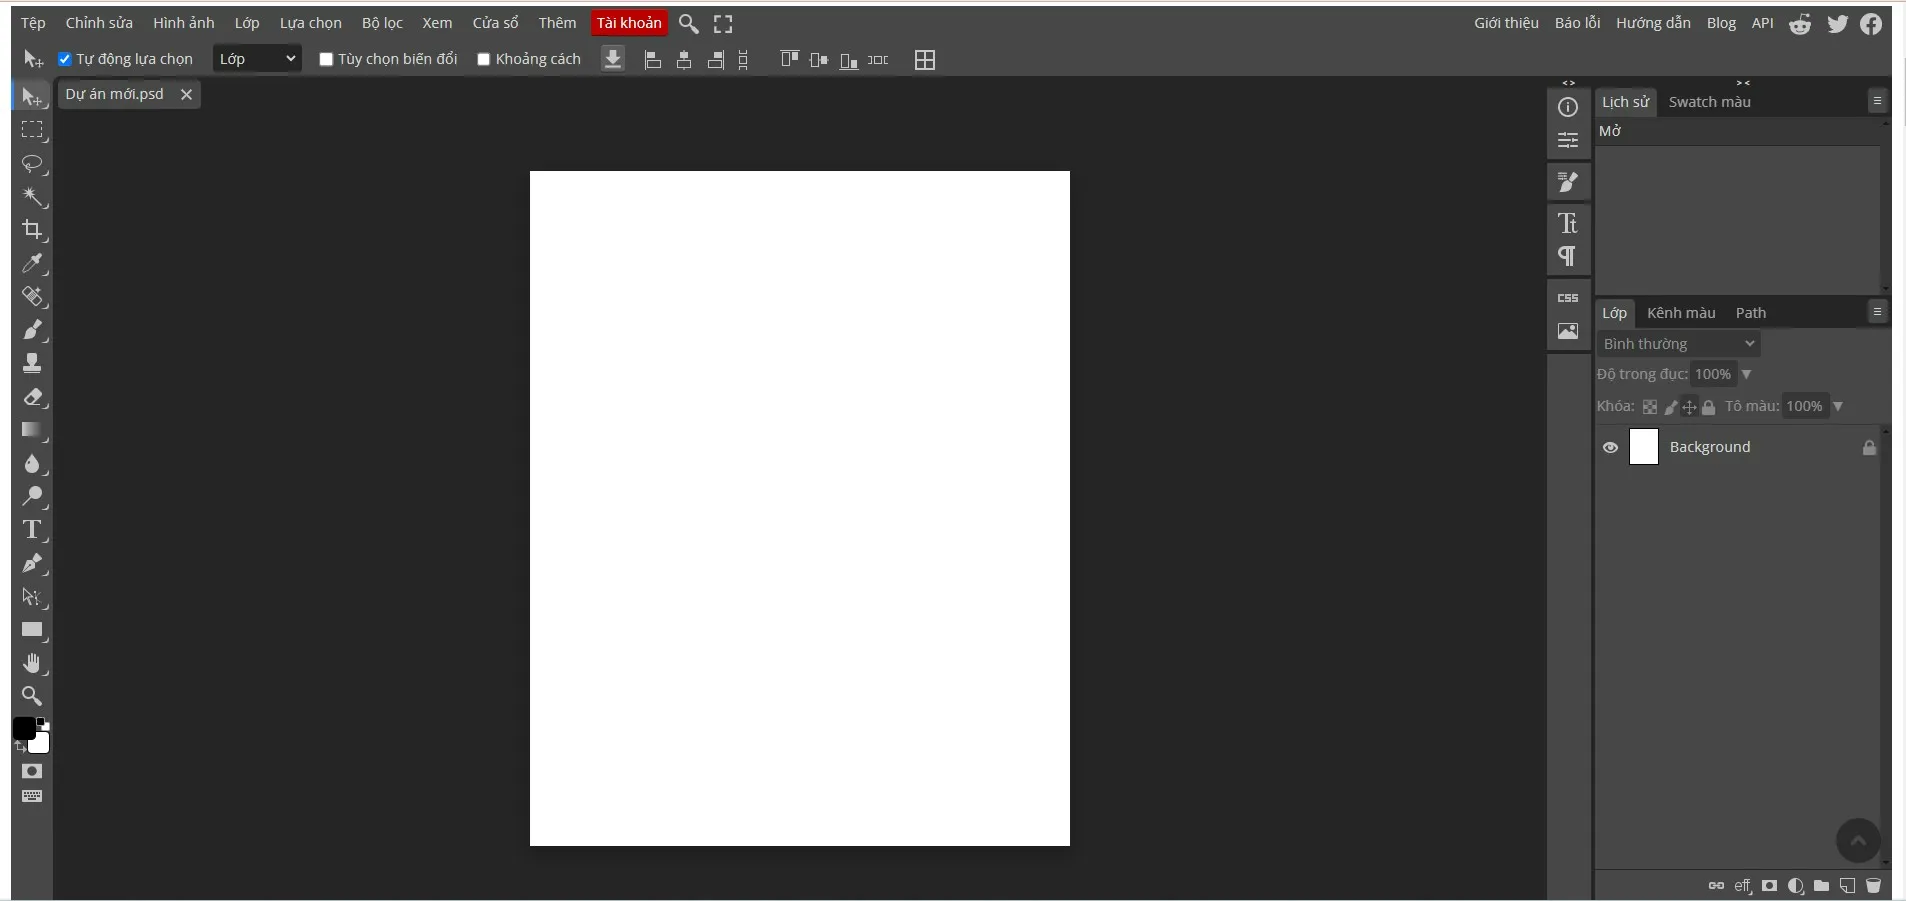Select the Path Select tool
Viewport: 1906px width, 901px height.
32,597
